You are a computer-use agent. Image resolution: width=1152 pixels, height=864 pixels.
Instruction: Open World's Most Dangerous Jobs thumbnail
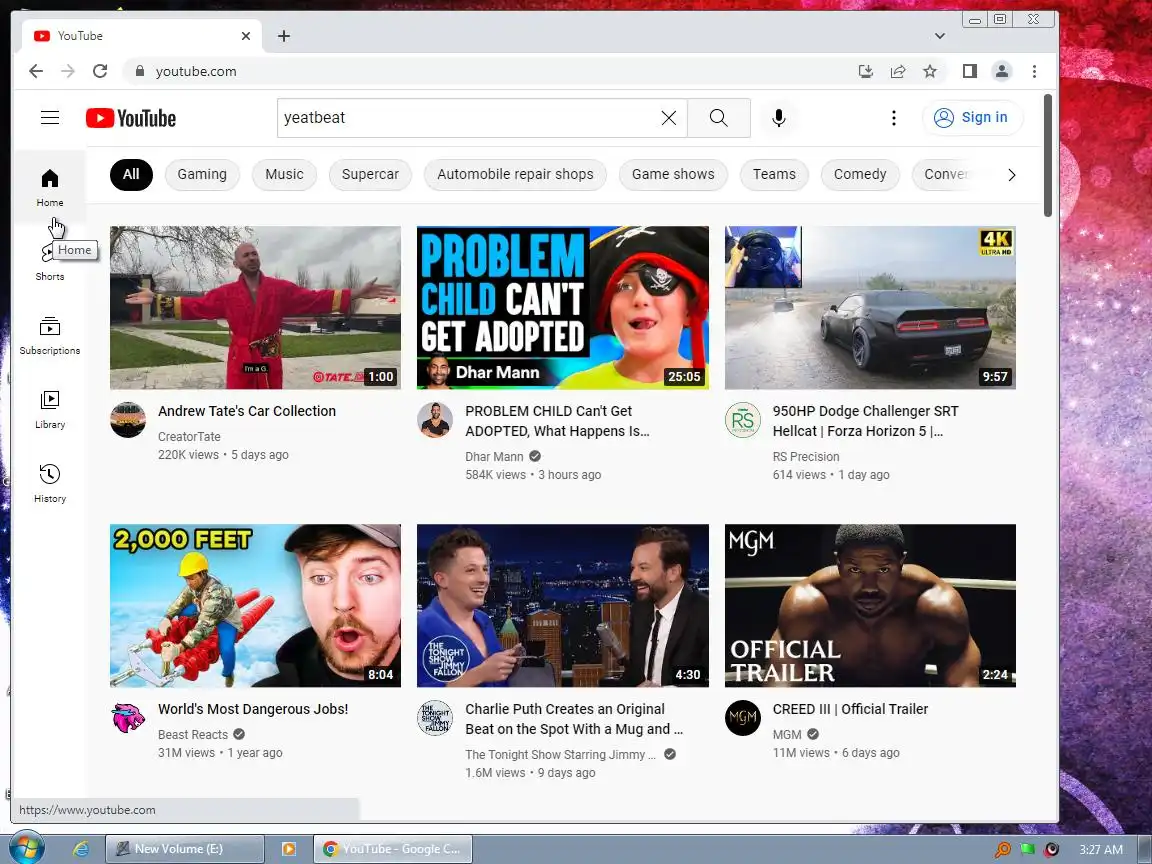coord(256,605)
